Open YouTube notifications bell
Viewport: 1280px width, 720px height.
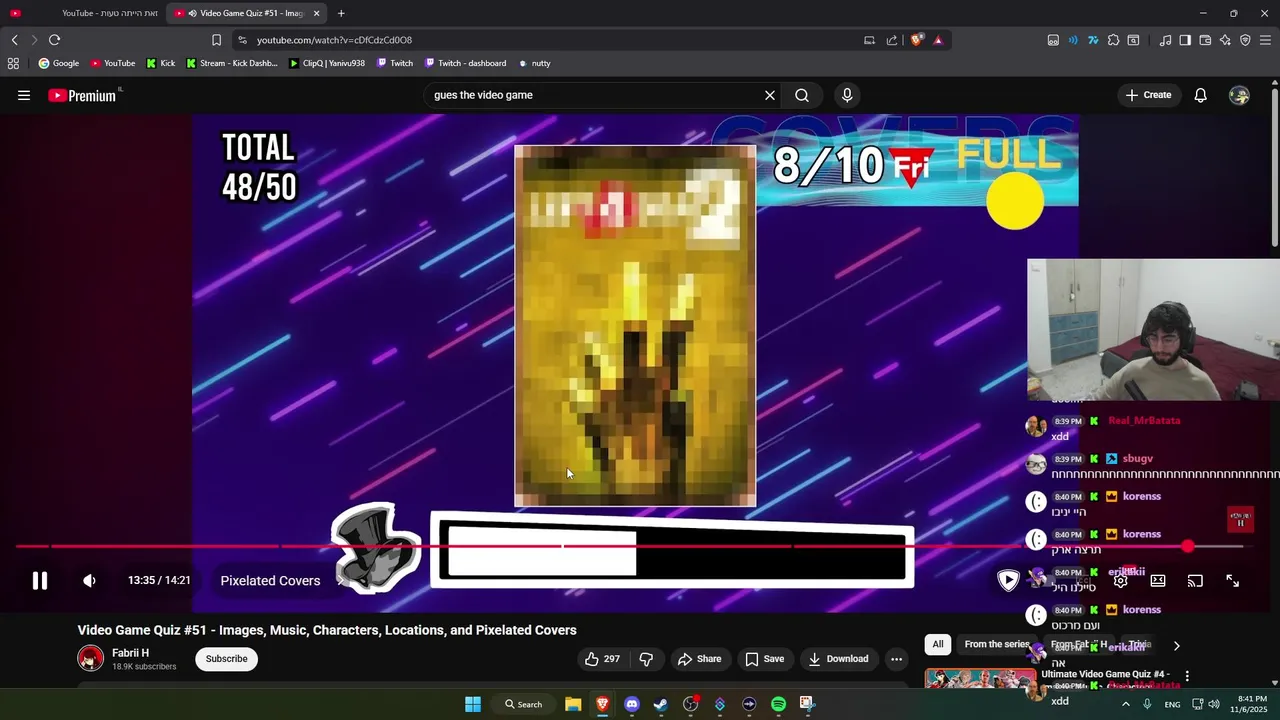[x=1201, y=95]
